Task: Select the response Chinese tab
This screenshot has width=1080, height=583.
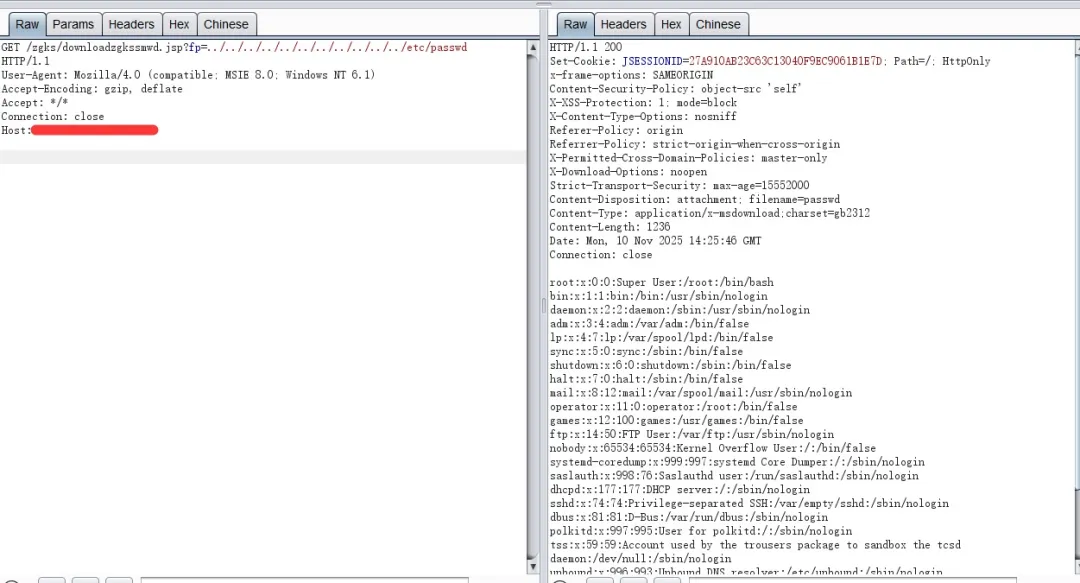Action: (x=718, y=24)
